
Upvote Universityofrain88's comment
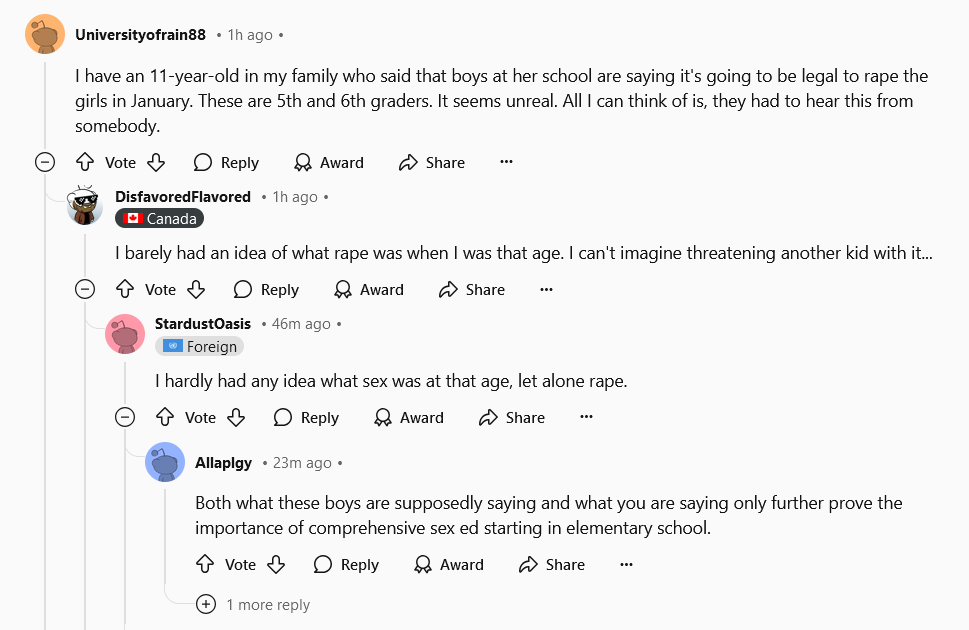click(x=85, y=162)
